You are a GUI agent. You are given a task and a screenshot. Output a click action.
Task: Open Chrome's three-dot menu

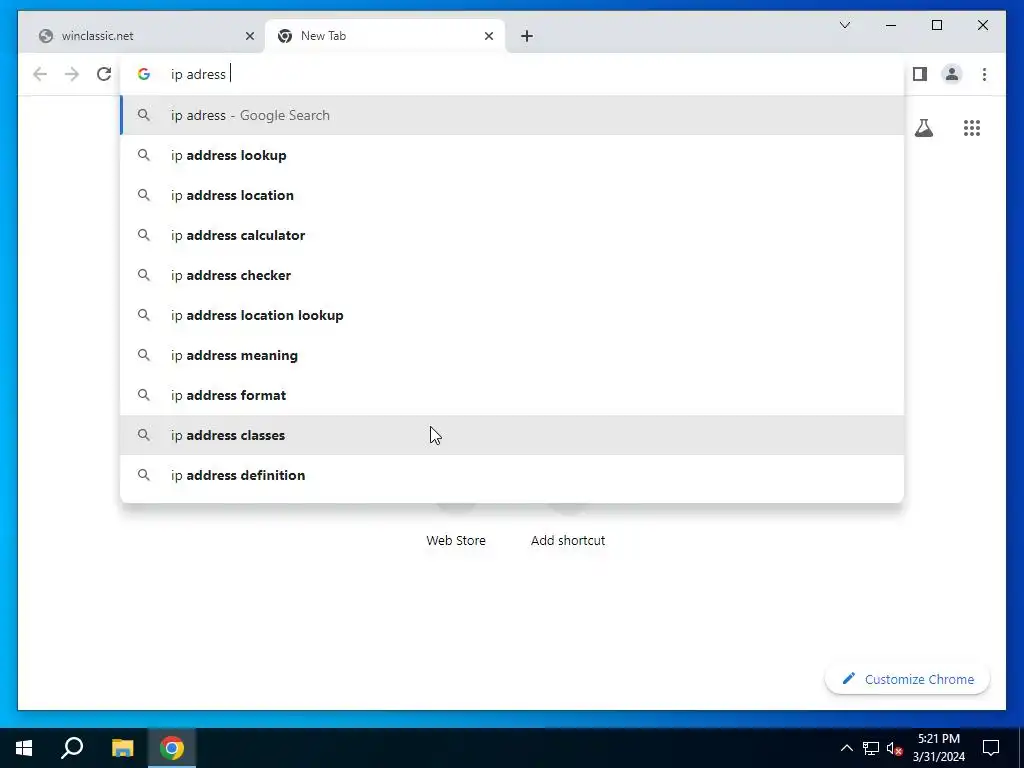(984, 74)
